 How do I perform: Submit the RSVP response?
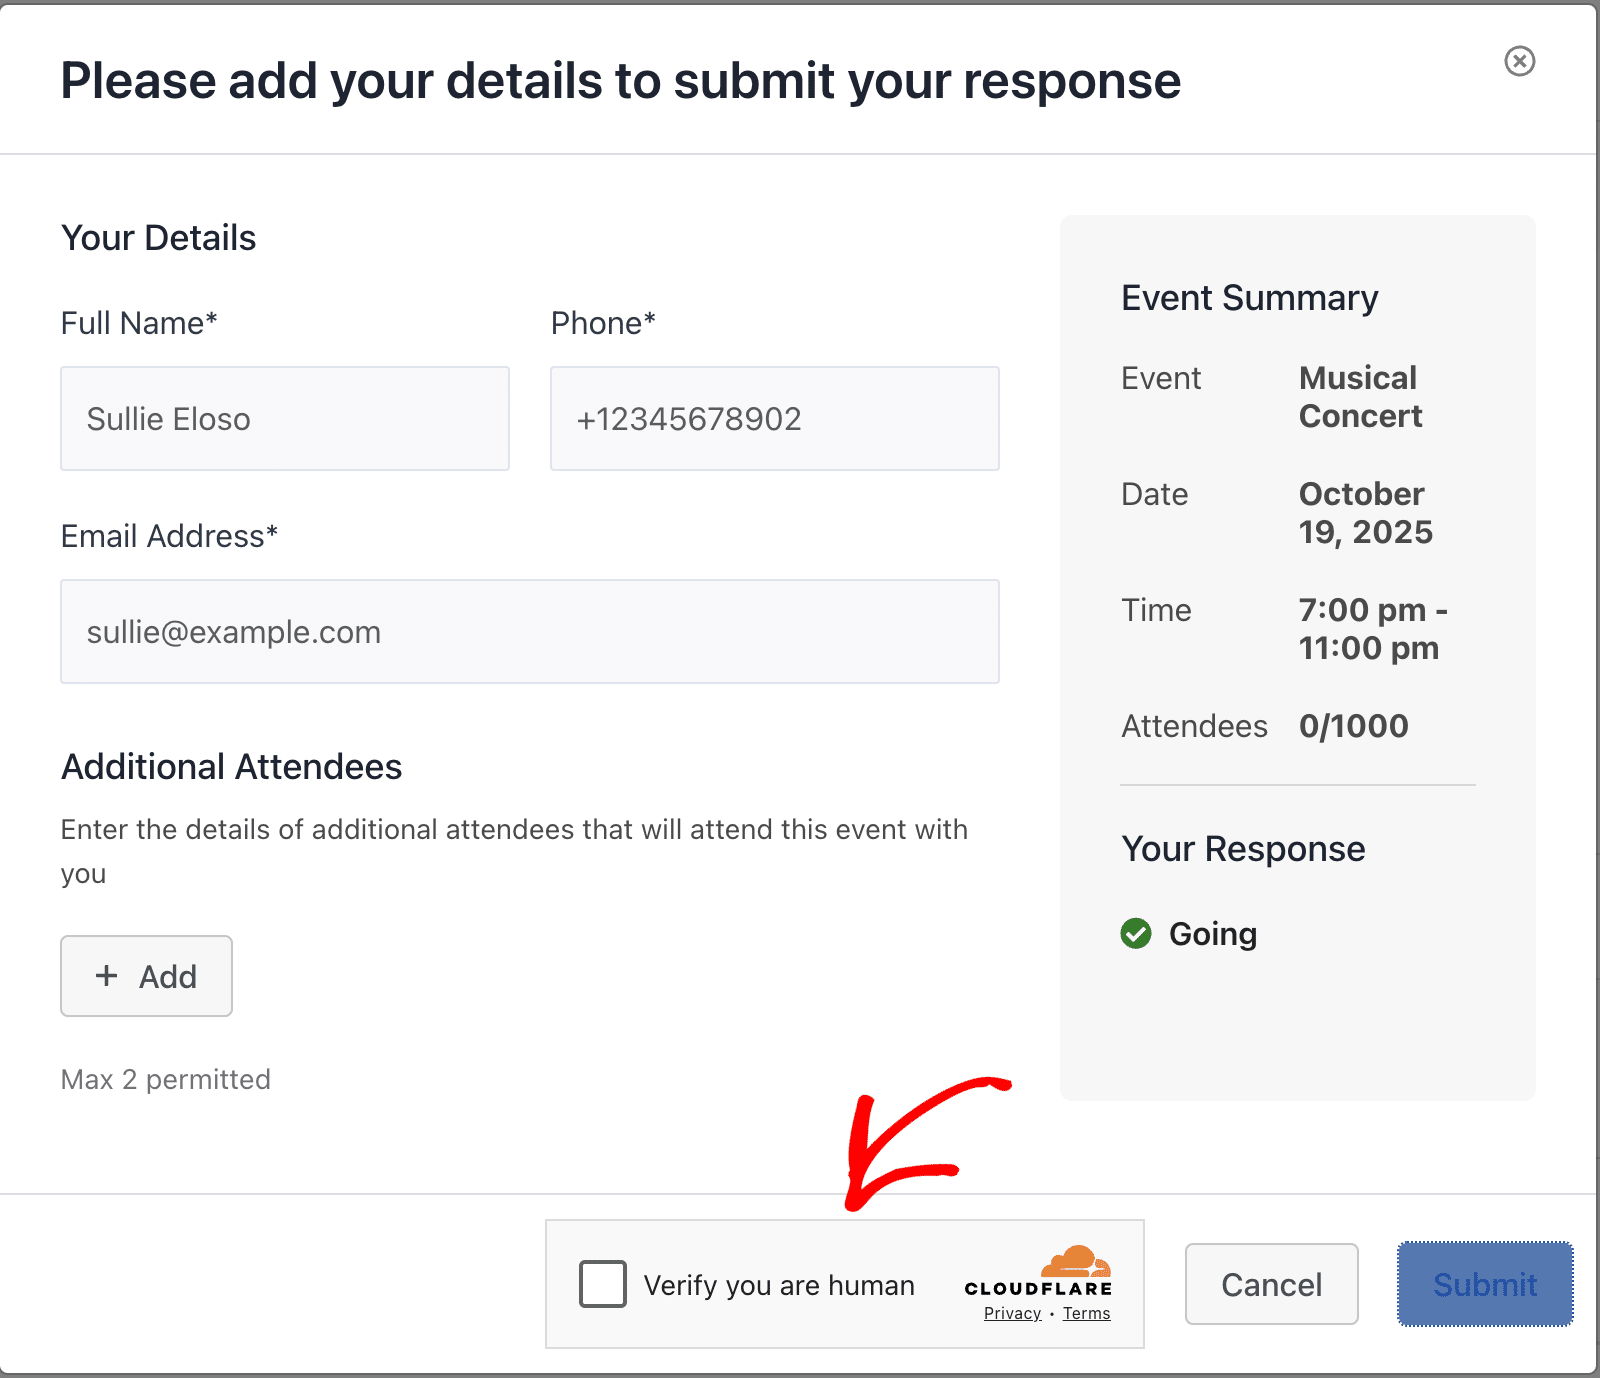coord(1485,1284)
